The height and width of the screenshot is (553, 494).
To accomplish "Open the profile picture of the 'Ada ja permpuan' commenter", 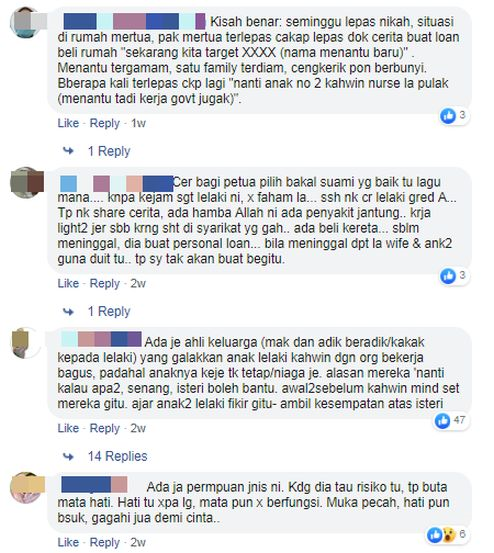I will (27, 488).
